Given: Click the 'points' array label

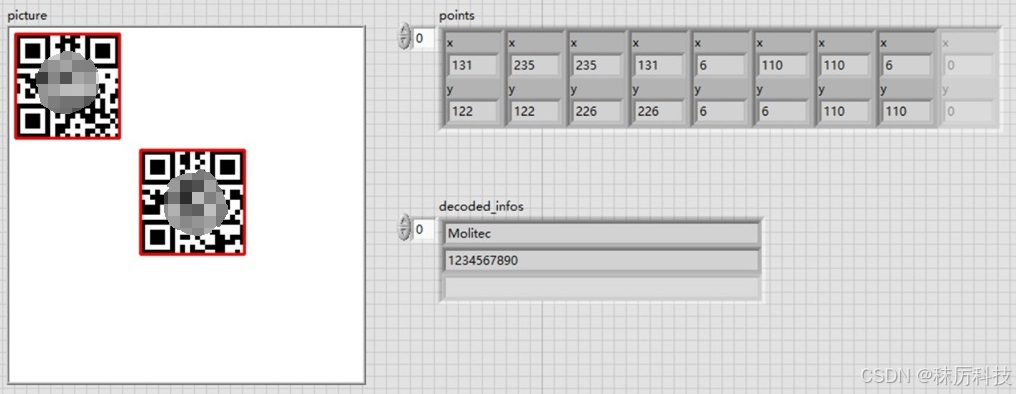Looking at the screenshot, I should (x=457, y=16).
